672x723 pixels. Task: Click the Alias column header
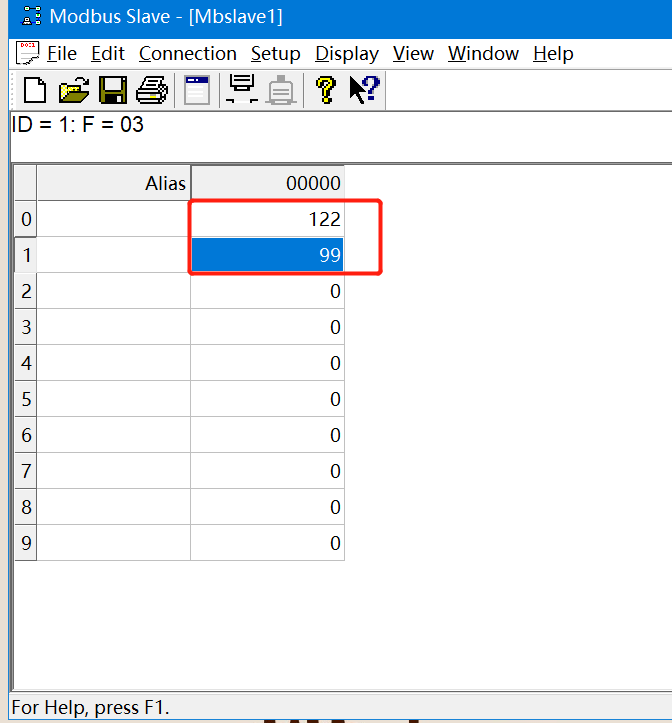[114, 183]
